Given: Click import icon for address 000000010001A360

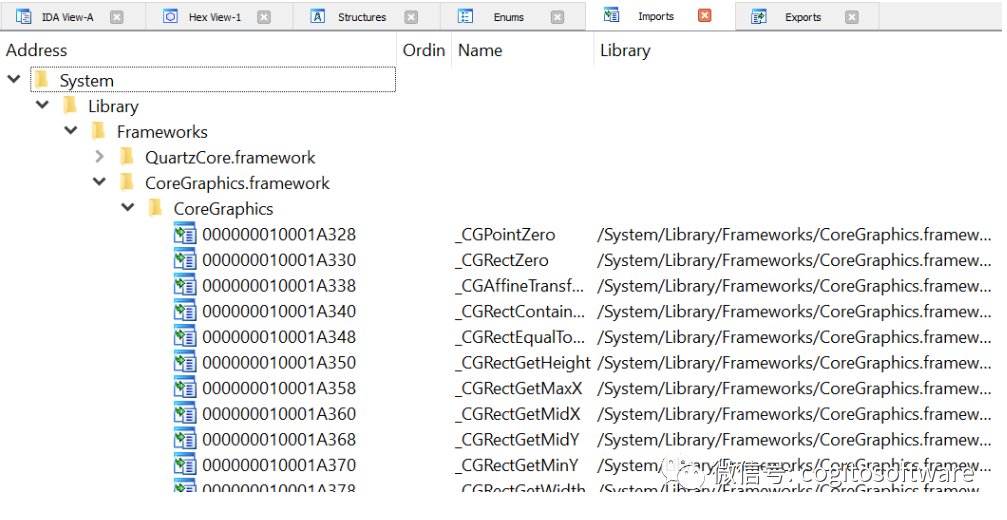Looking at the screenshot, I should point(185,414).
